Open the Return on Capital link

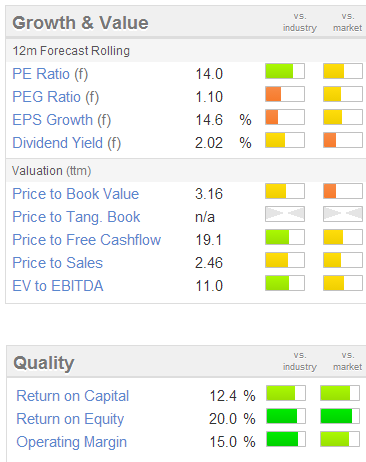73,396
